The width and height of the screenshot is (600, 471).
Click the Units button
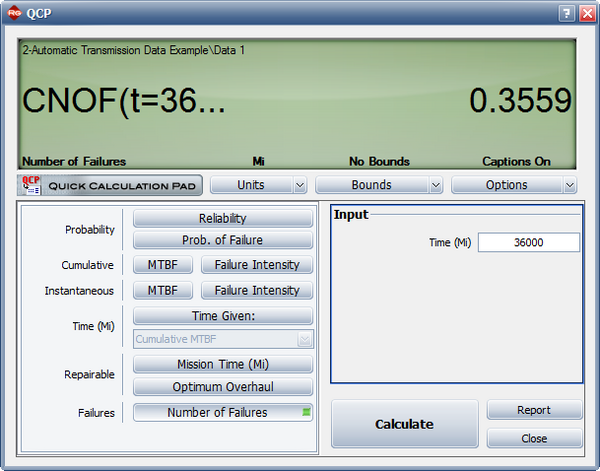[x=251, y=185]
